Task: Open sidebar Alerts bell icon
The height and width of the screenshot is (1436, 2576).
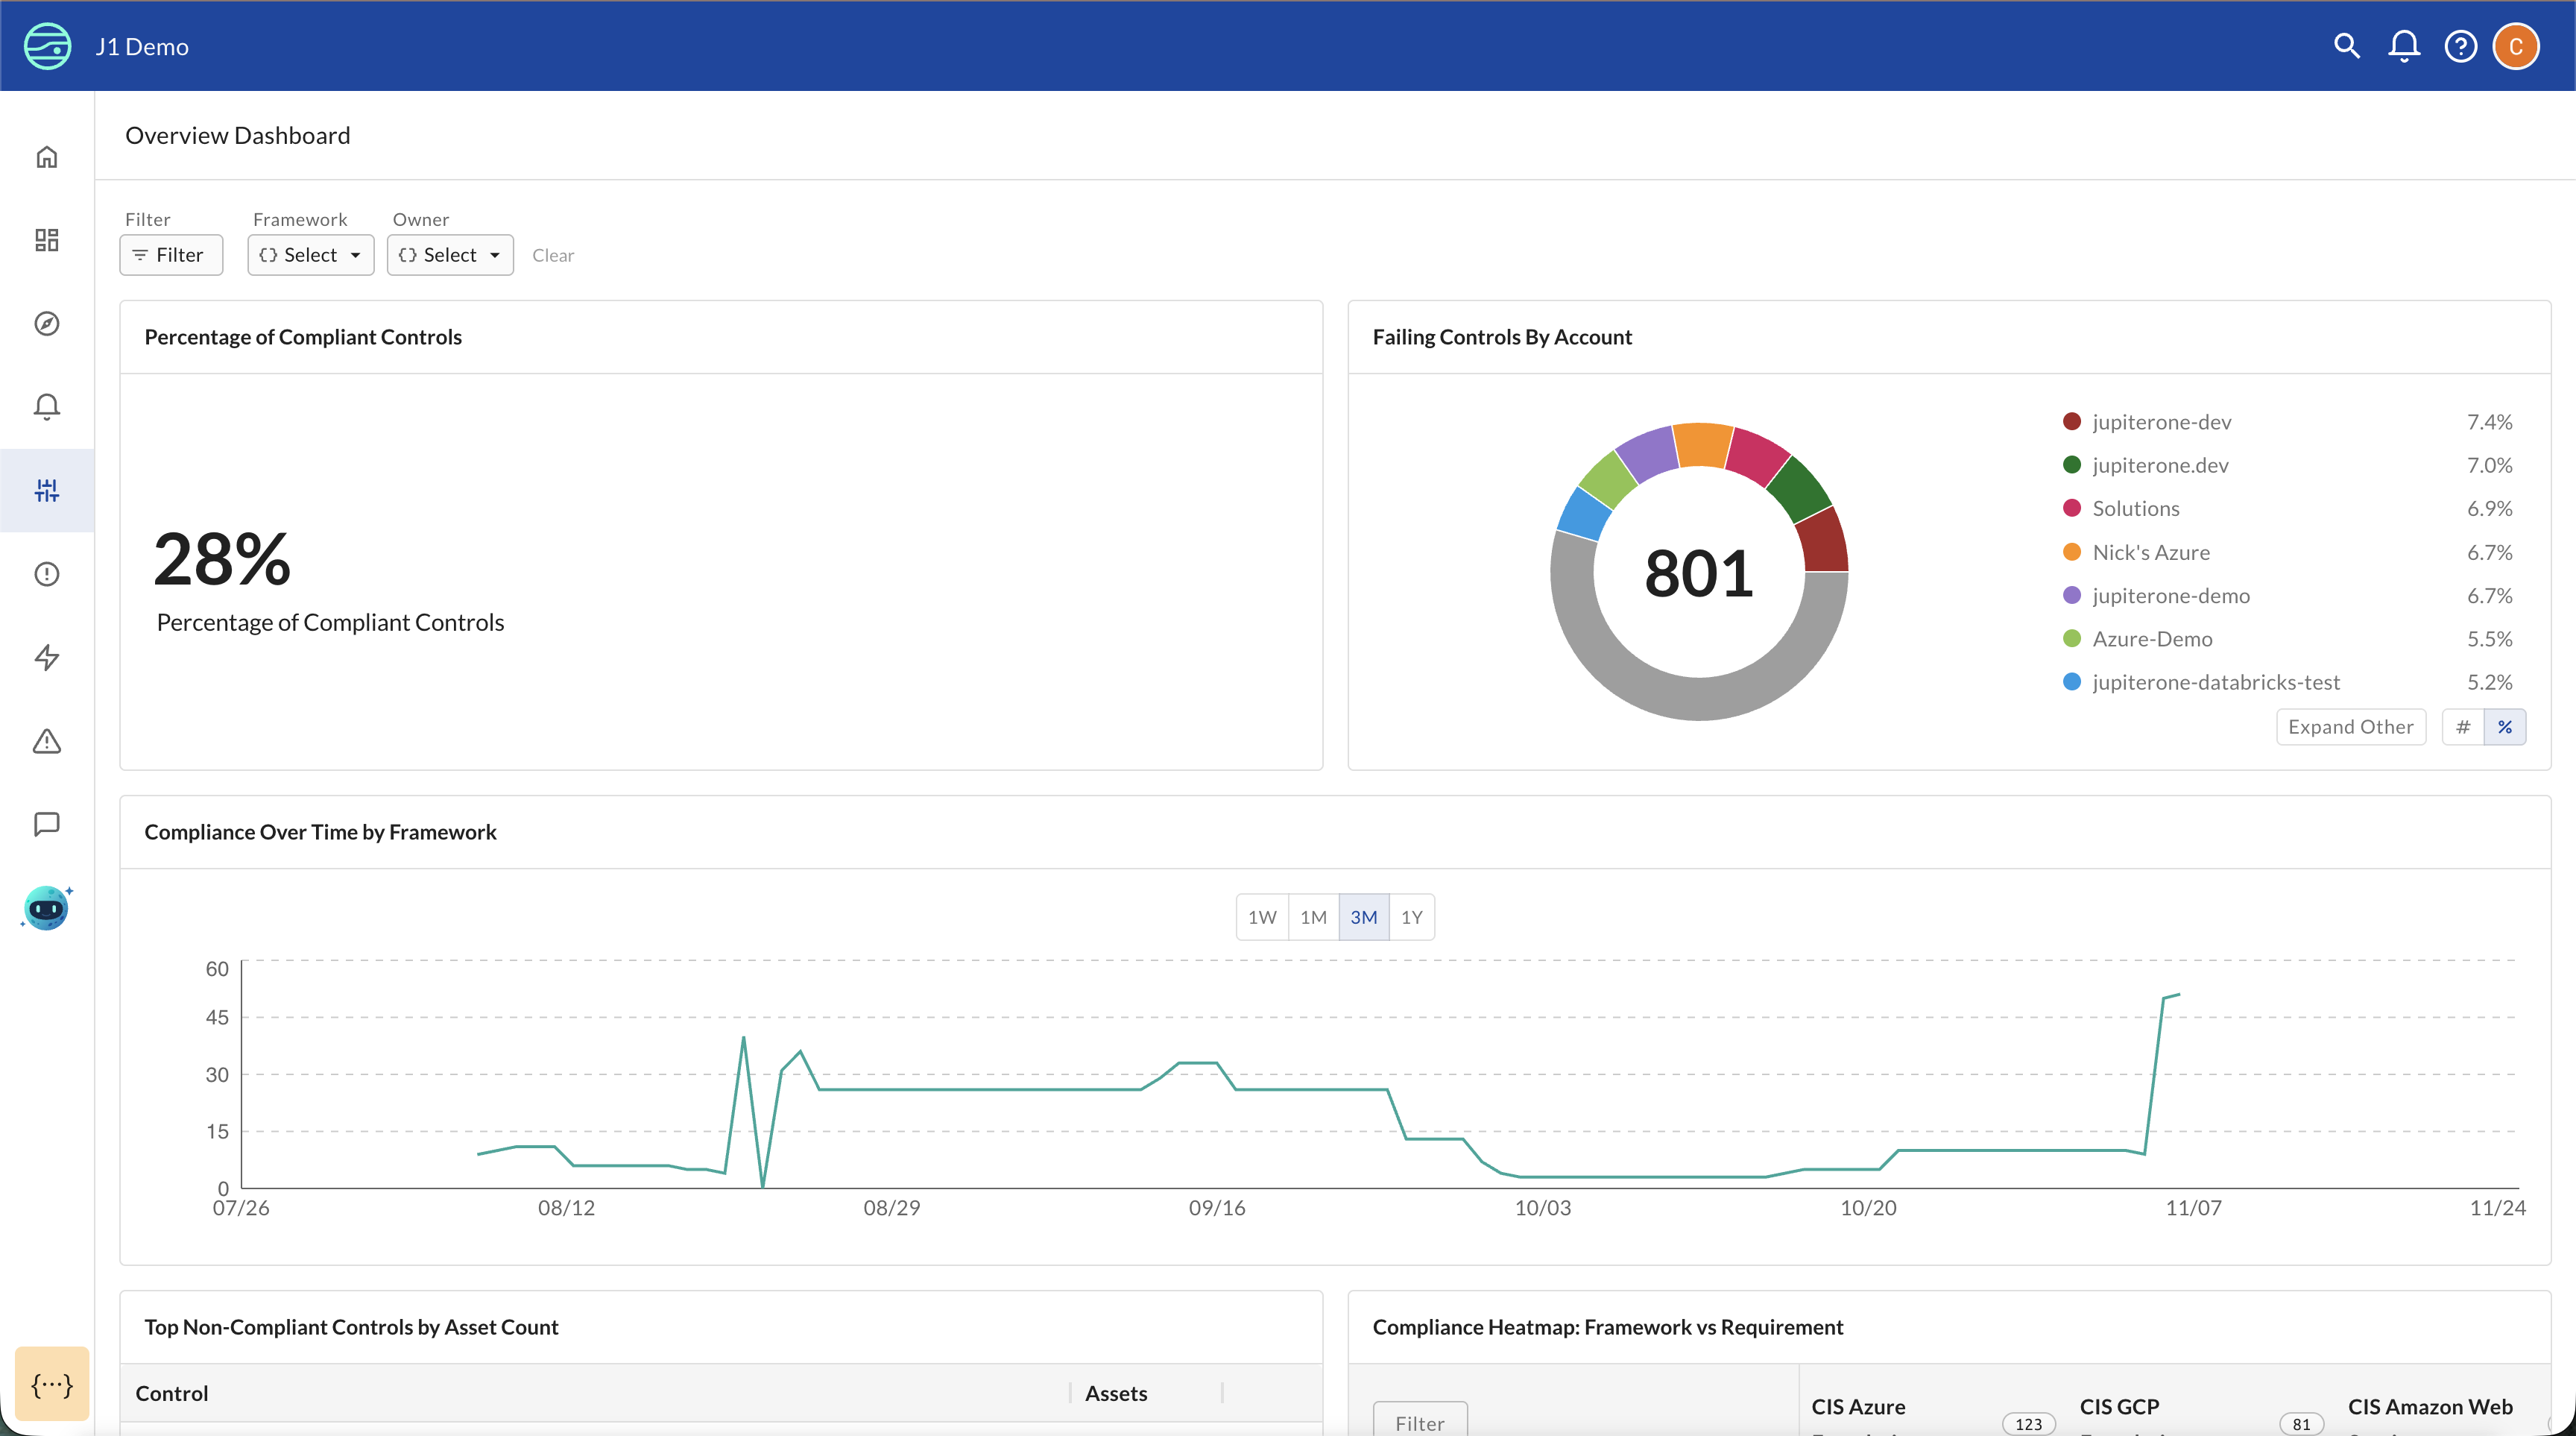Action: 46,406
